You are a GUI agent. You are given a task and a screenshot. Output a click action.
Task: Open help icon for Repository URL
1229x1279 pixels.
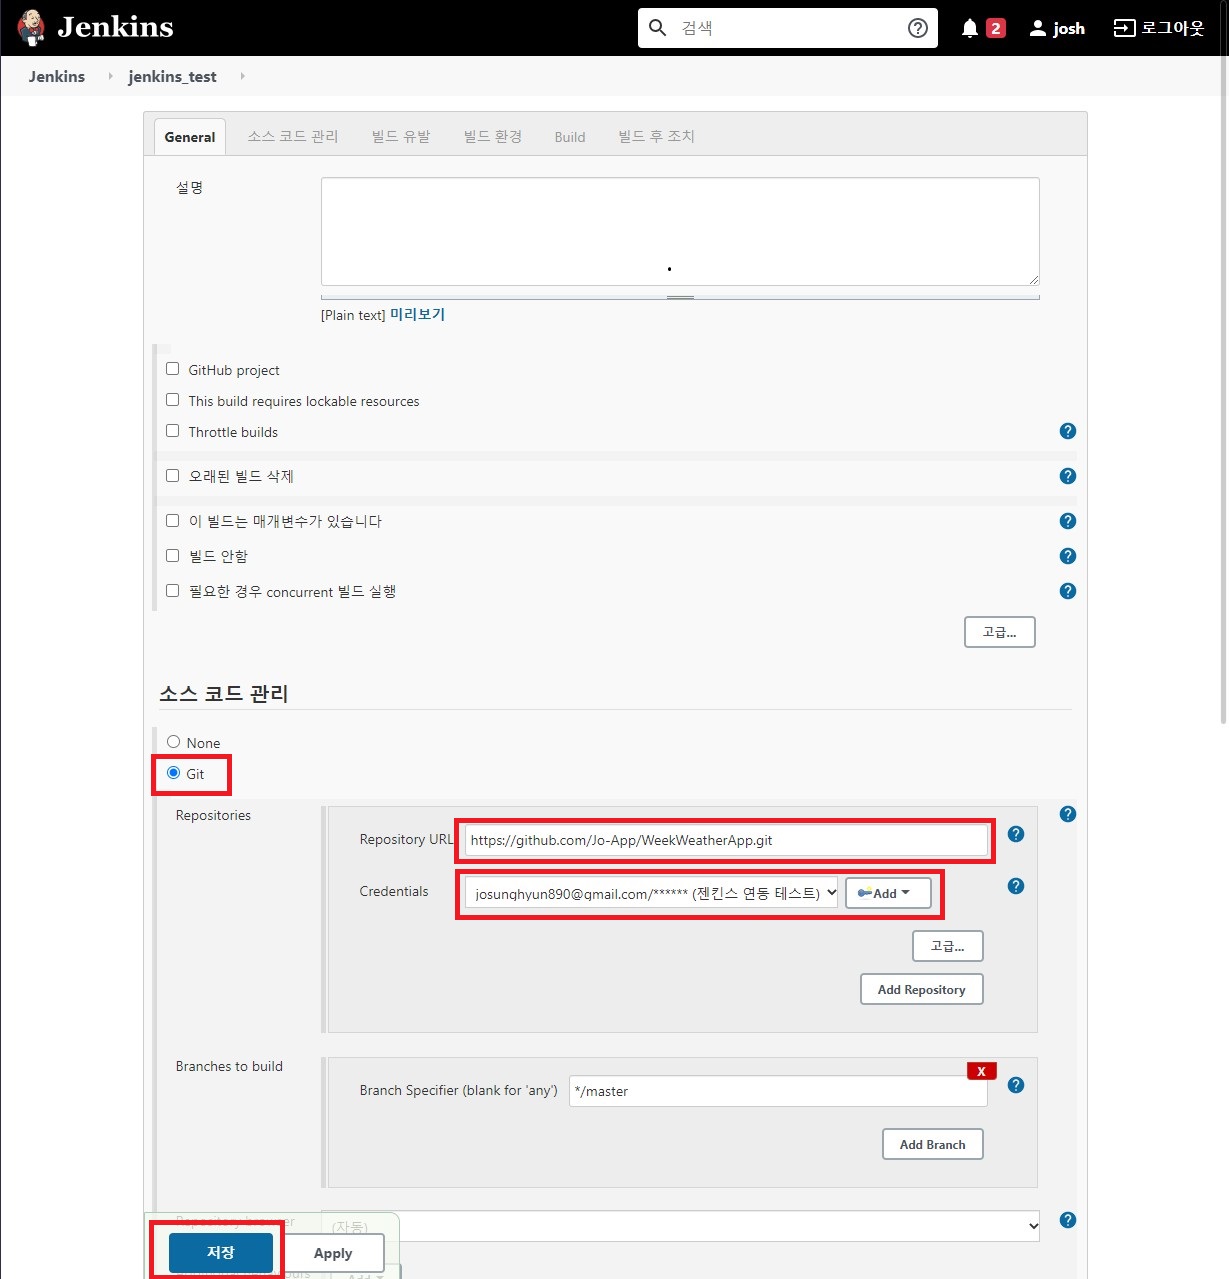click(x=1016, y=834)
